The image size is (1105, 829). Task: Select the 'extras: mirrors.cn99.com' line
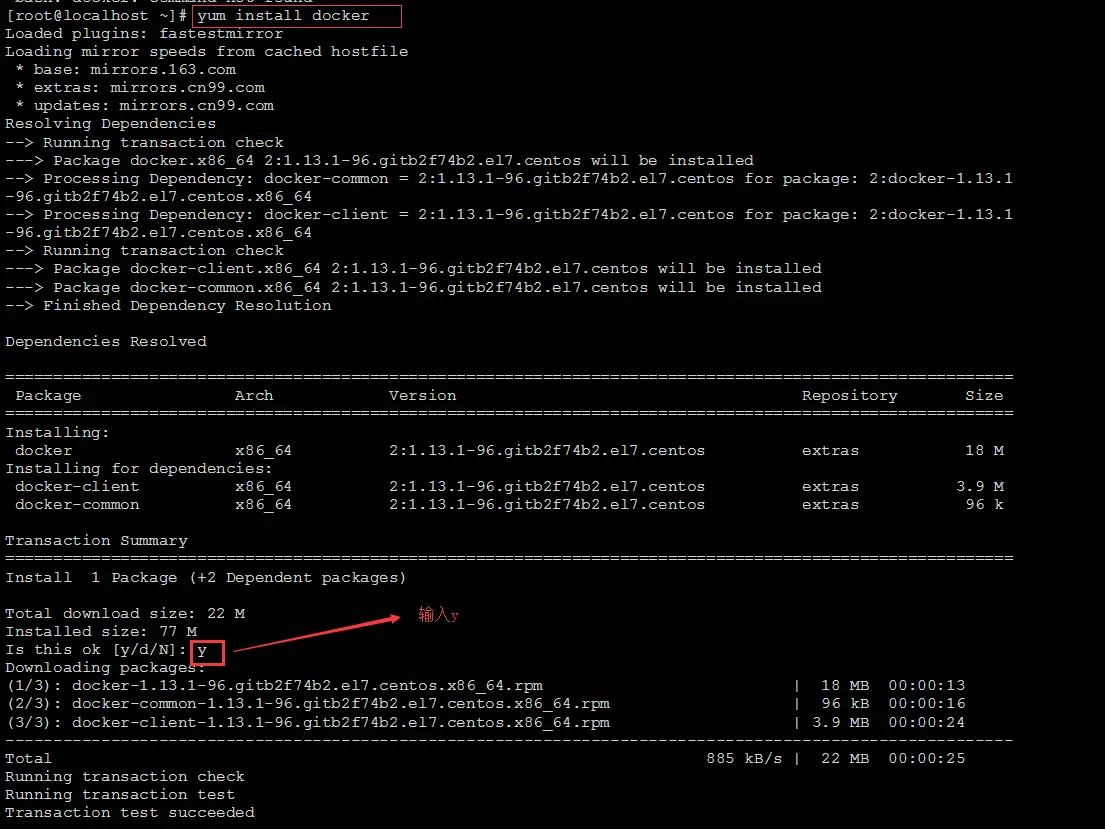140,88
